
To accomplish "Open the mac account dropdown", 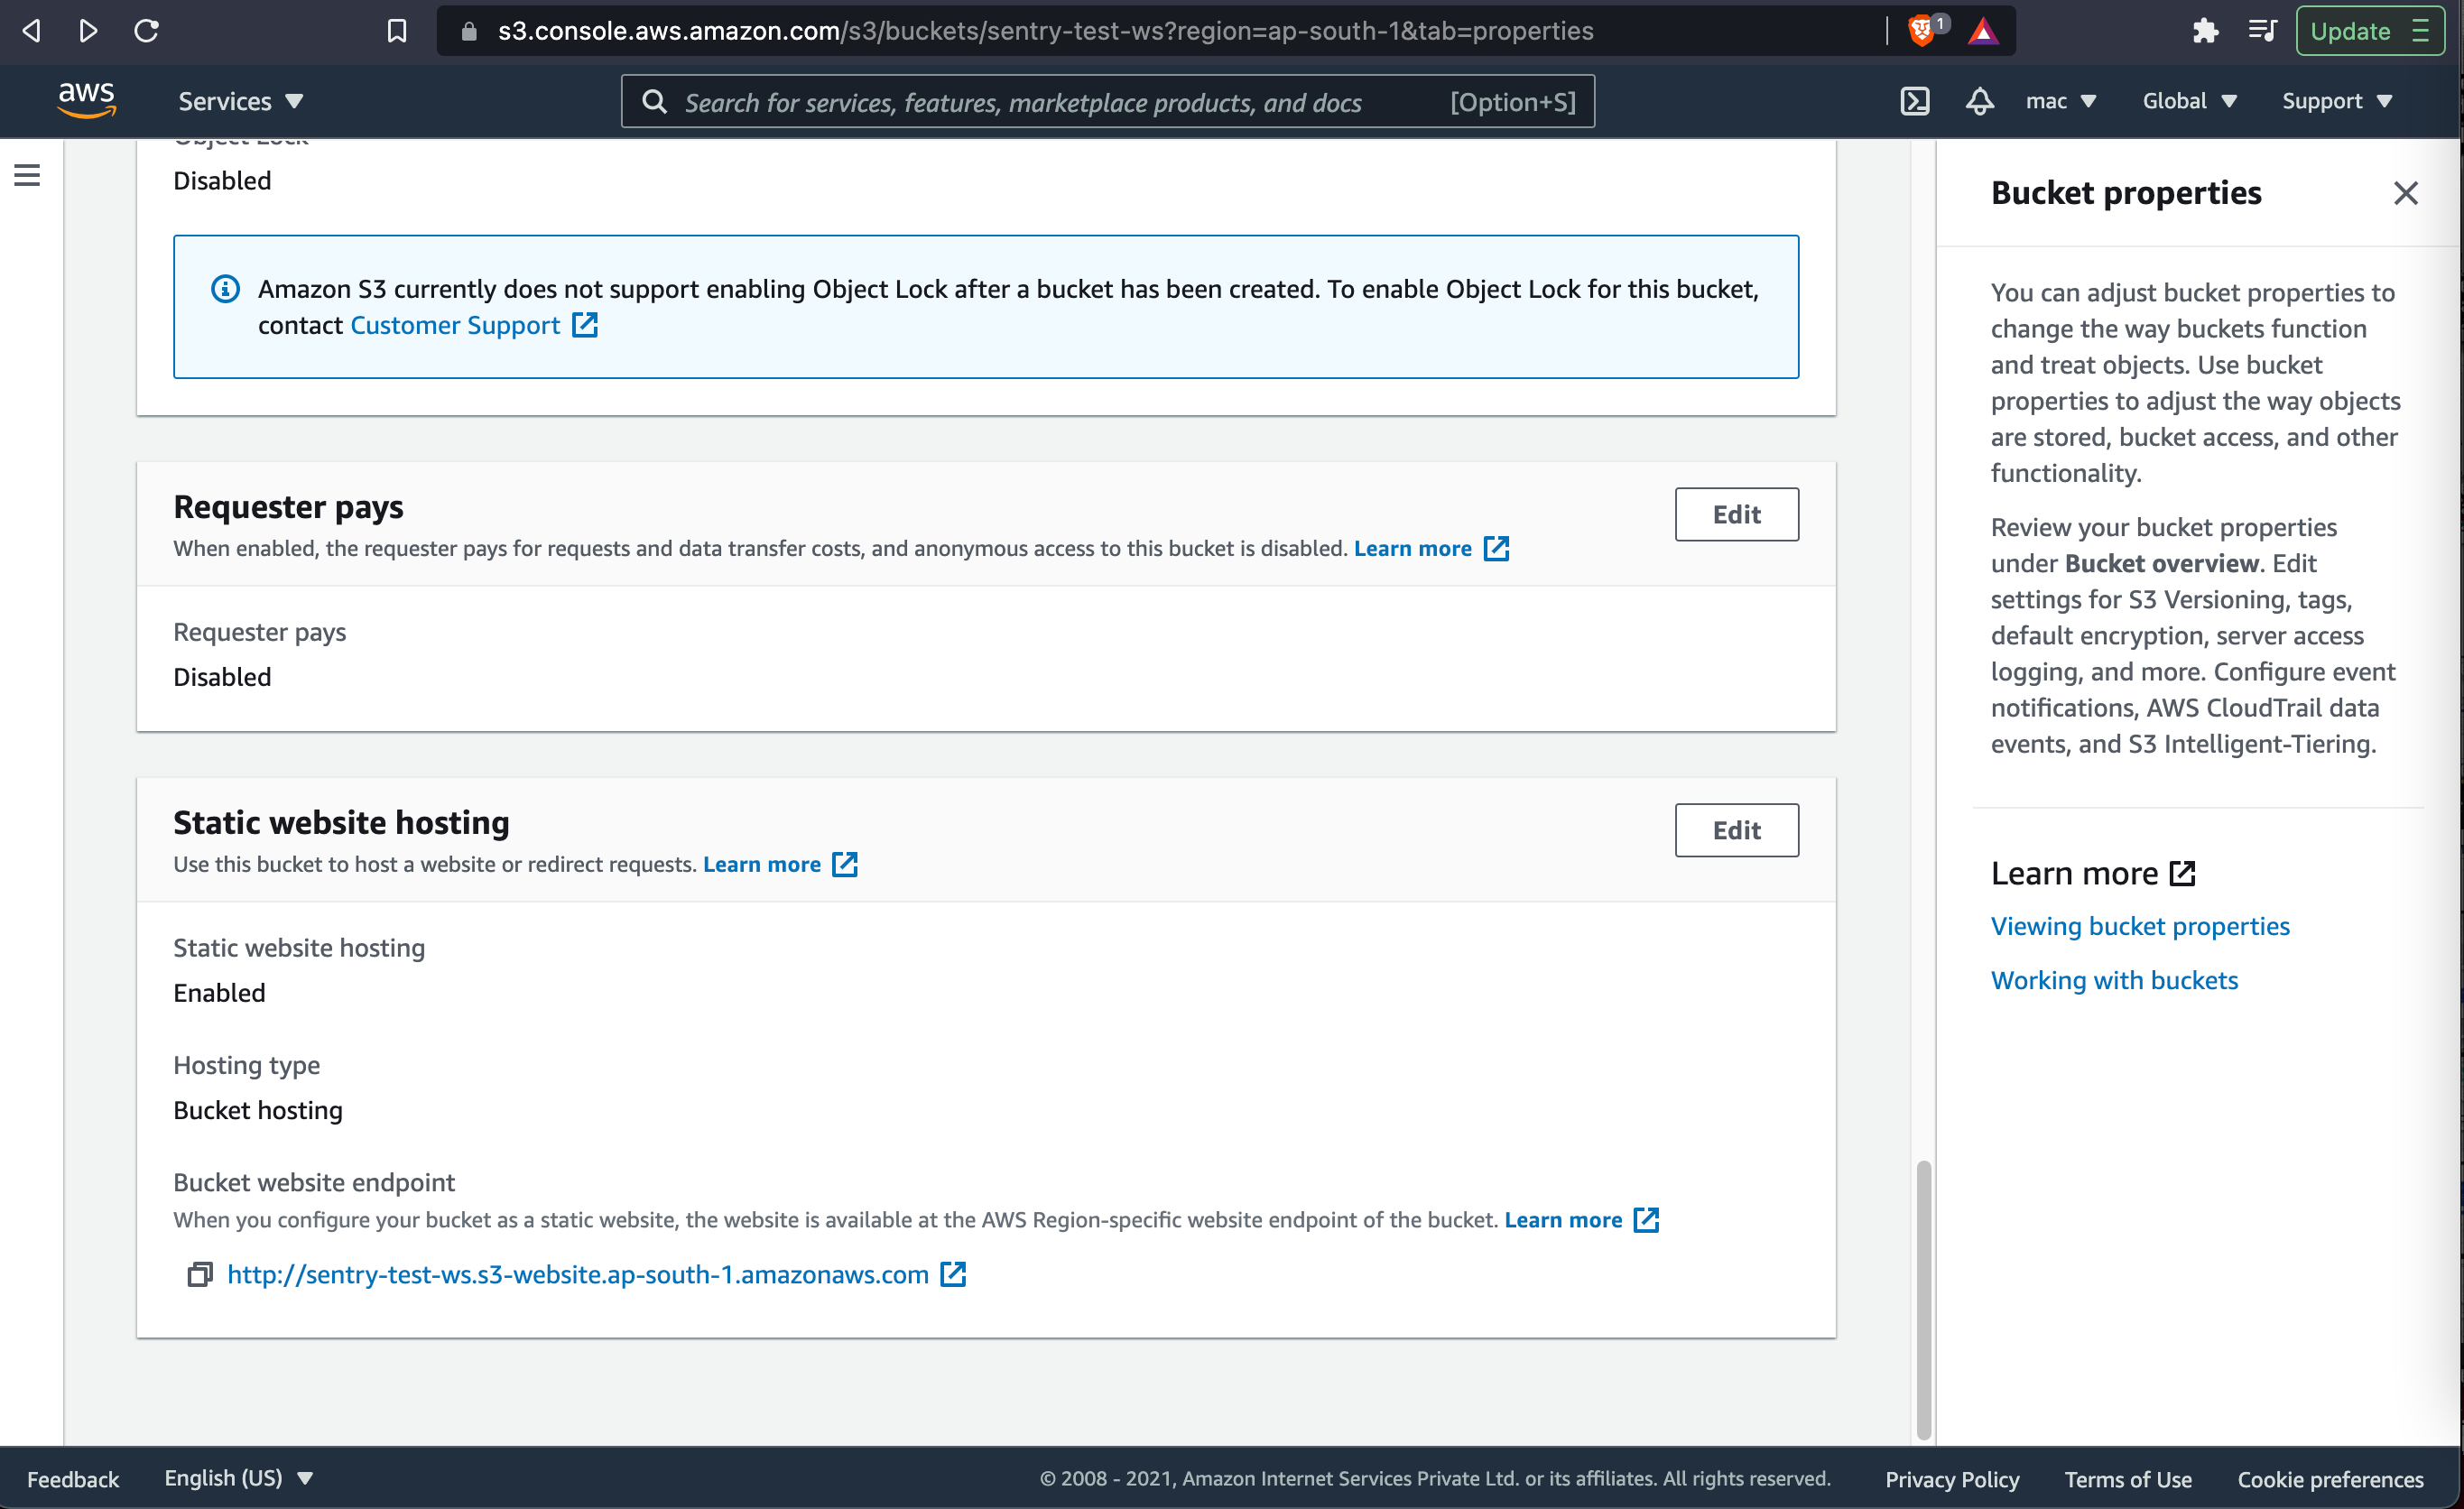I will 2060,101.
